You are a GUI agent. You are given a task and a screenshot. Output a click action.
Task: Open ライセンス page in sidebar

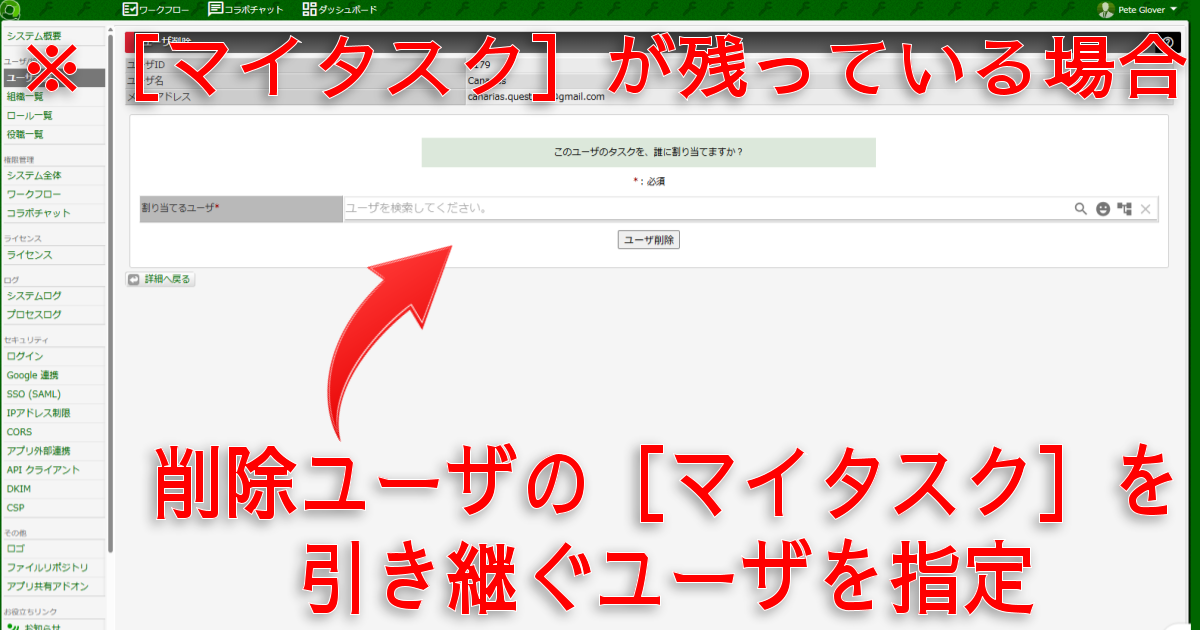point(53,256)
